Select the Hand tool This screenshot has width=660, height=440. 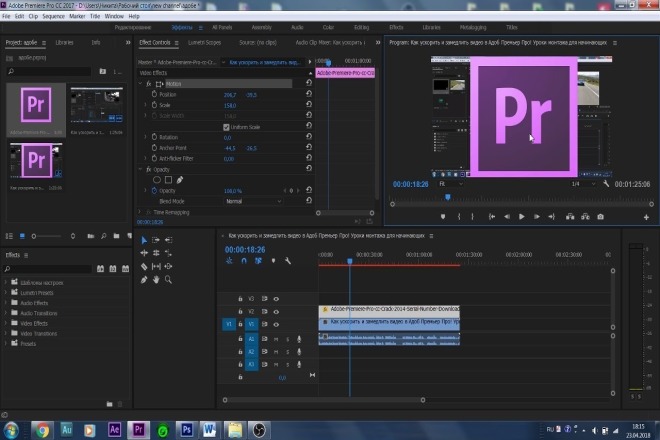coord(156,280)
